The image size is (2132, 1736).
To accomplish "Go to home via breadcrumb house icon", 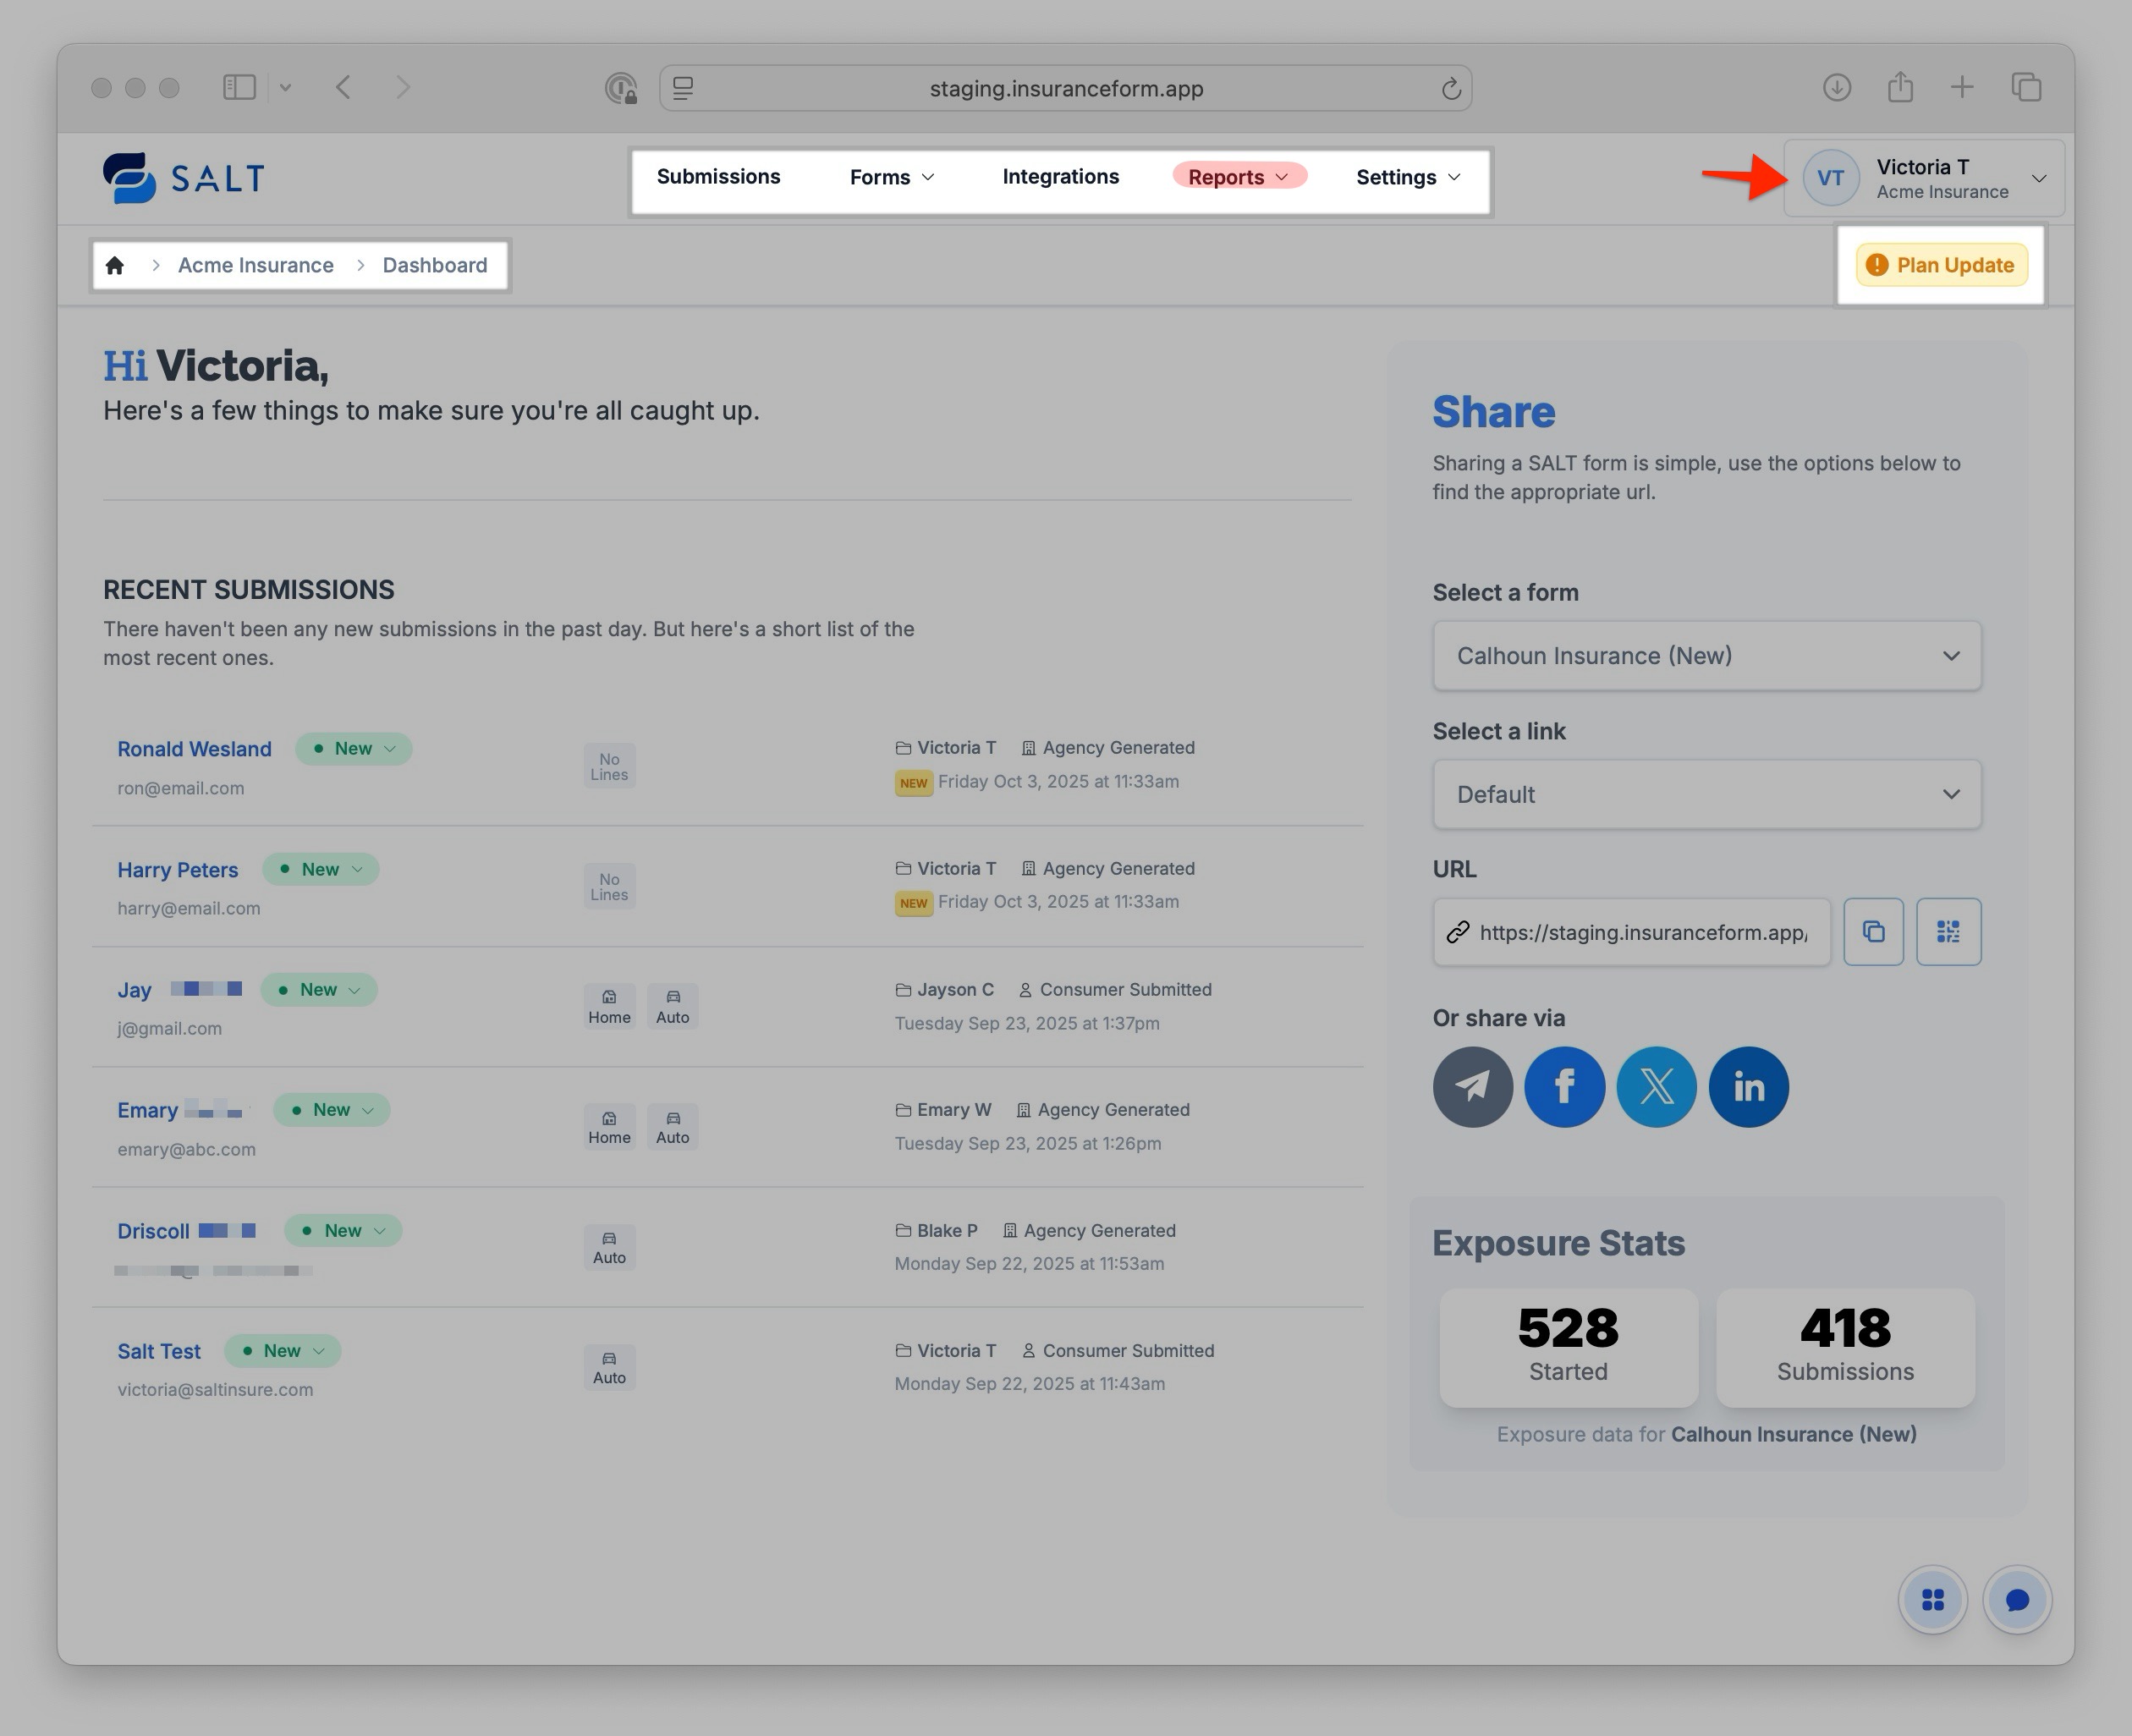I will (x=115, y=265).
